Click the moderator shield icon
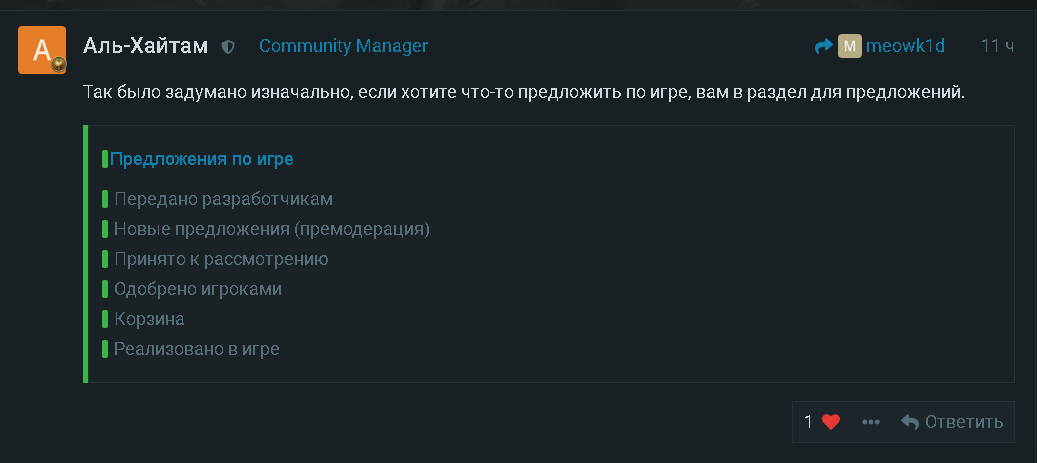Image resolution: width=1037 pixels, height=463 pixels. (x=228, y=47)
